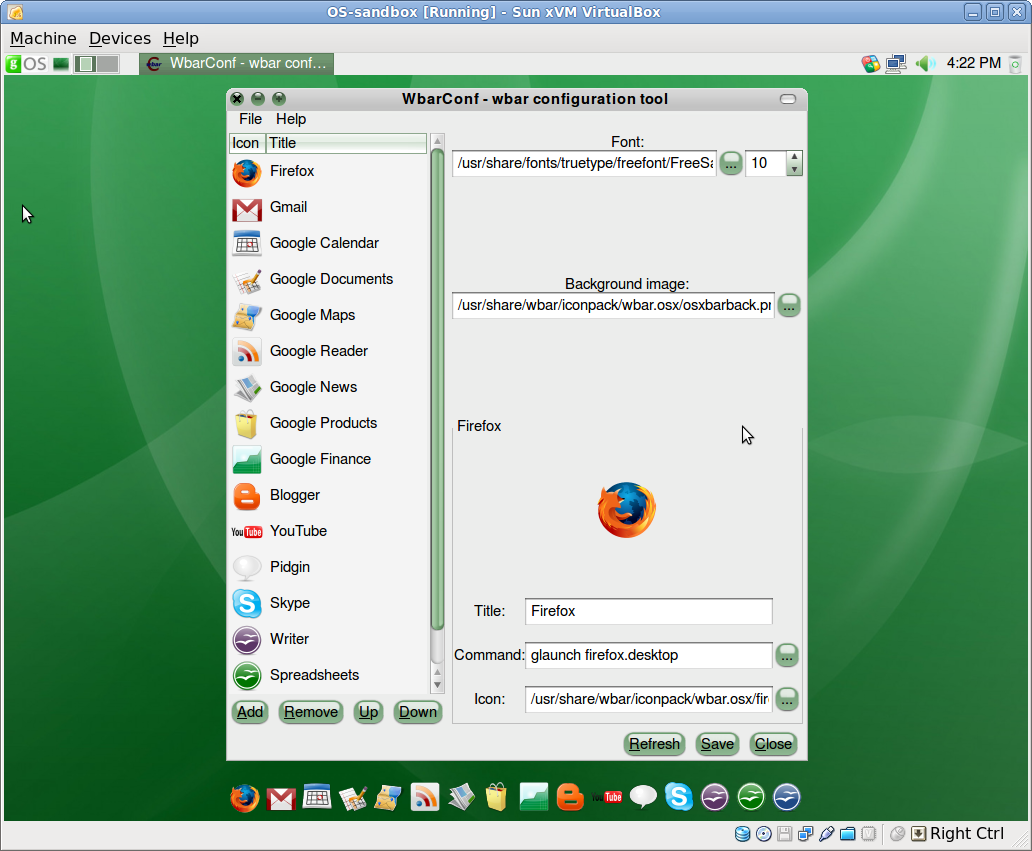
Task: Click the purple Writer icon in dock
Action: click(715, 798)
